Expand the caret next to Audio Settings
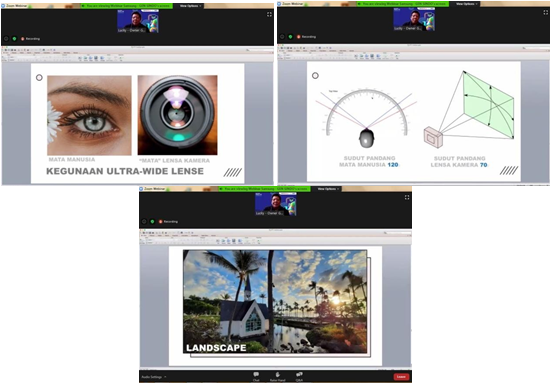Viewport: 550px width, 384px height. pyautogui.click(x=165, y=377)
